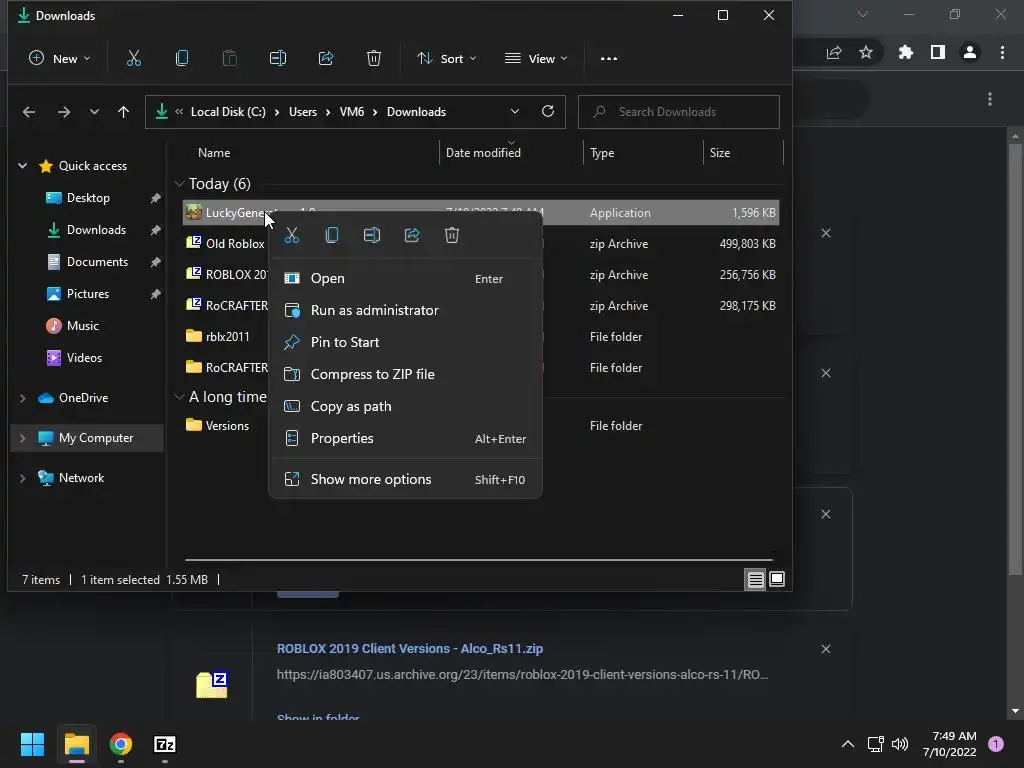The image size is (1024, 768).
Task: Choose Copy as path
Action: (x=405, y=406)
